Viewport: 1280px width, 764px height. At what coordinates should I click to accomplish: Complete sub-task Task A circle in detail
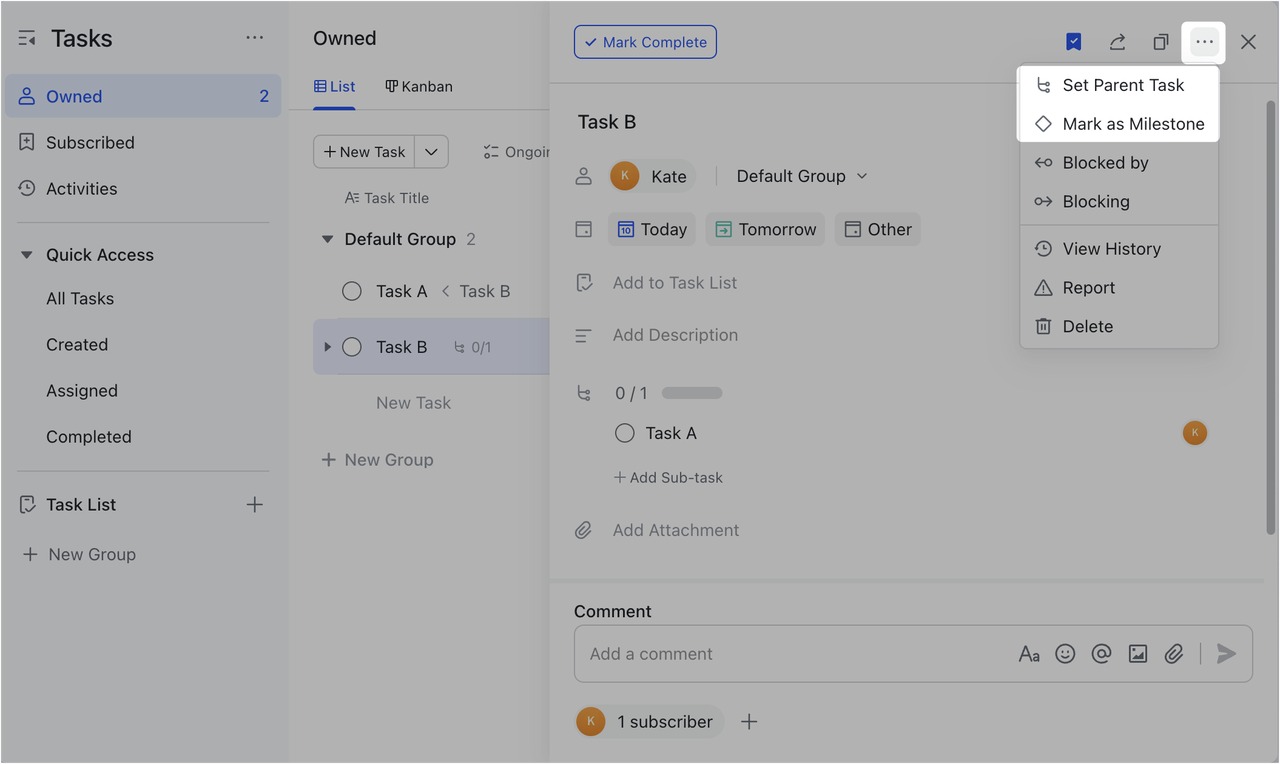coord(625,433)
